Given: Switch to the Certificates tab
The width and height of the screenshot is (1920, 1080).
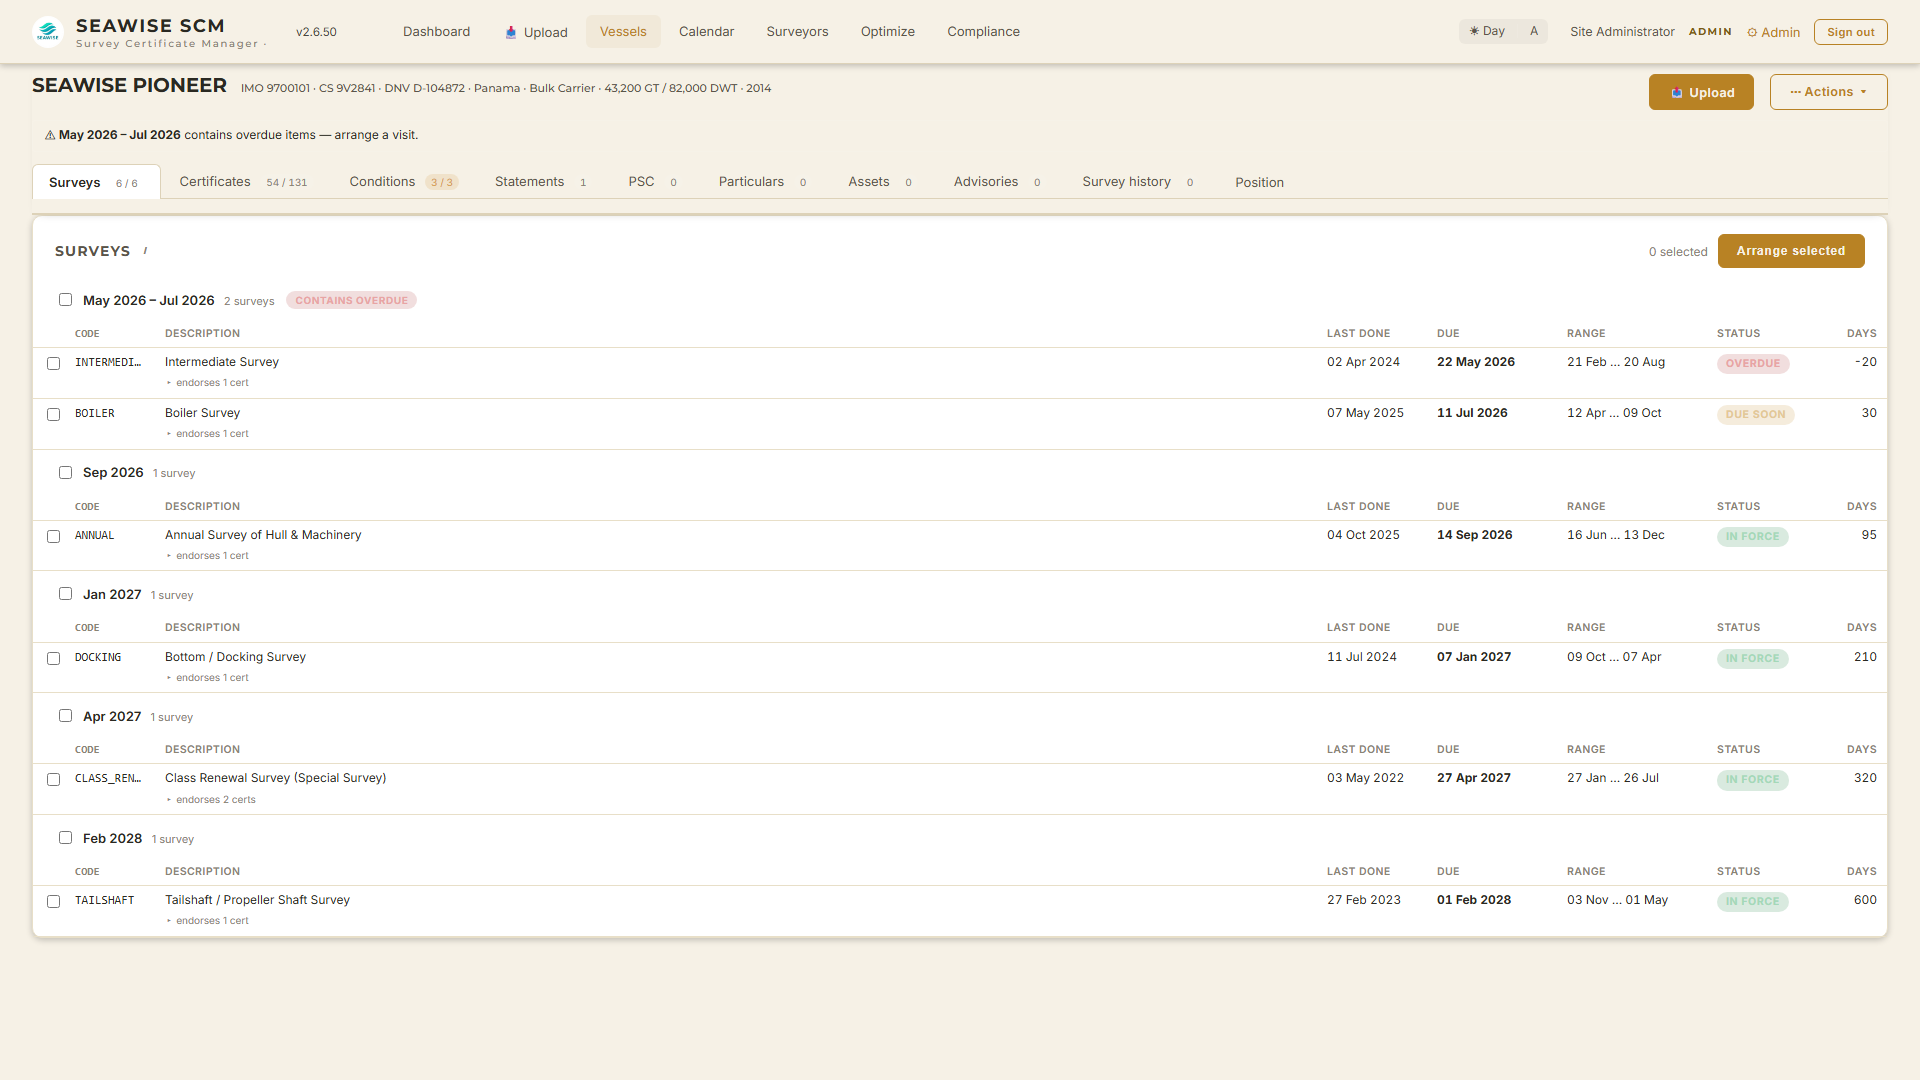Looking at the screenshot, I should [x=243, y=182].
